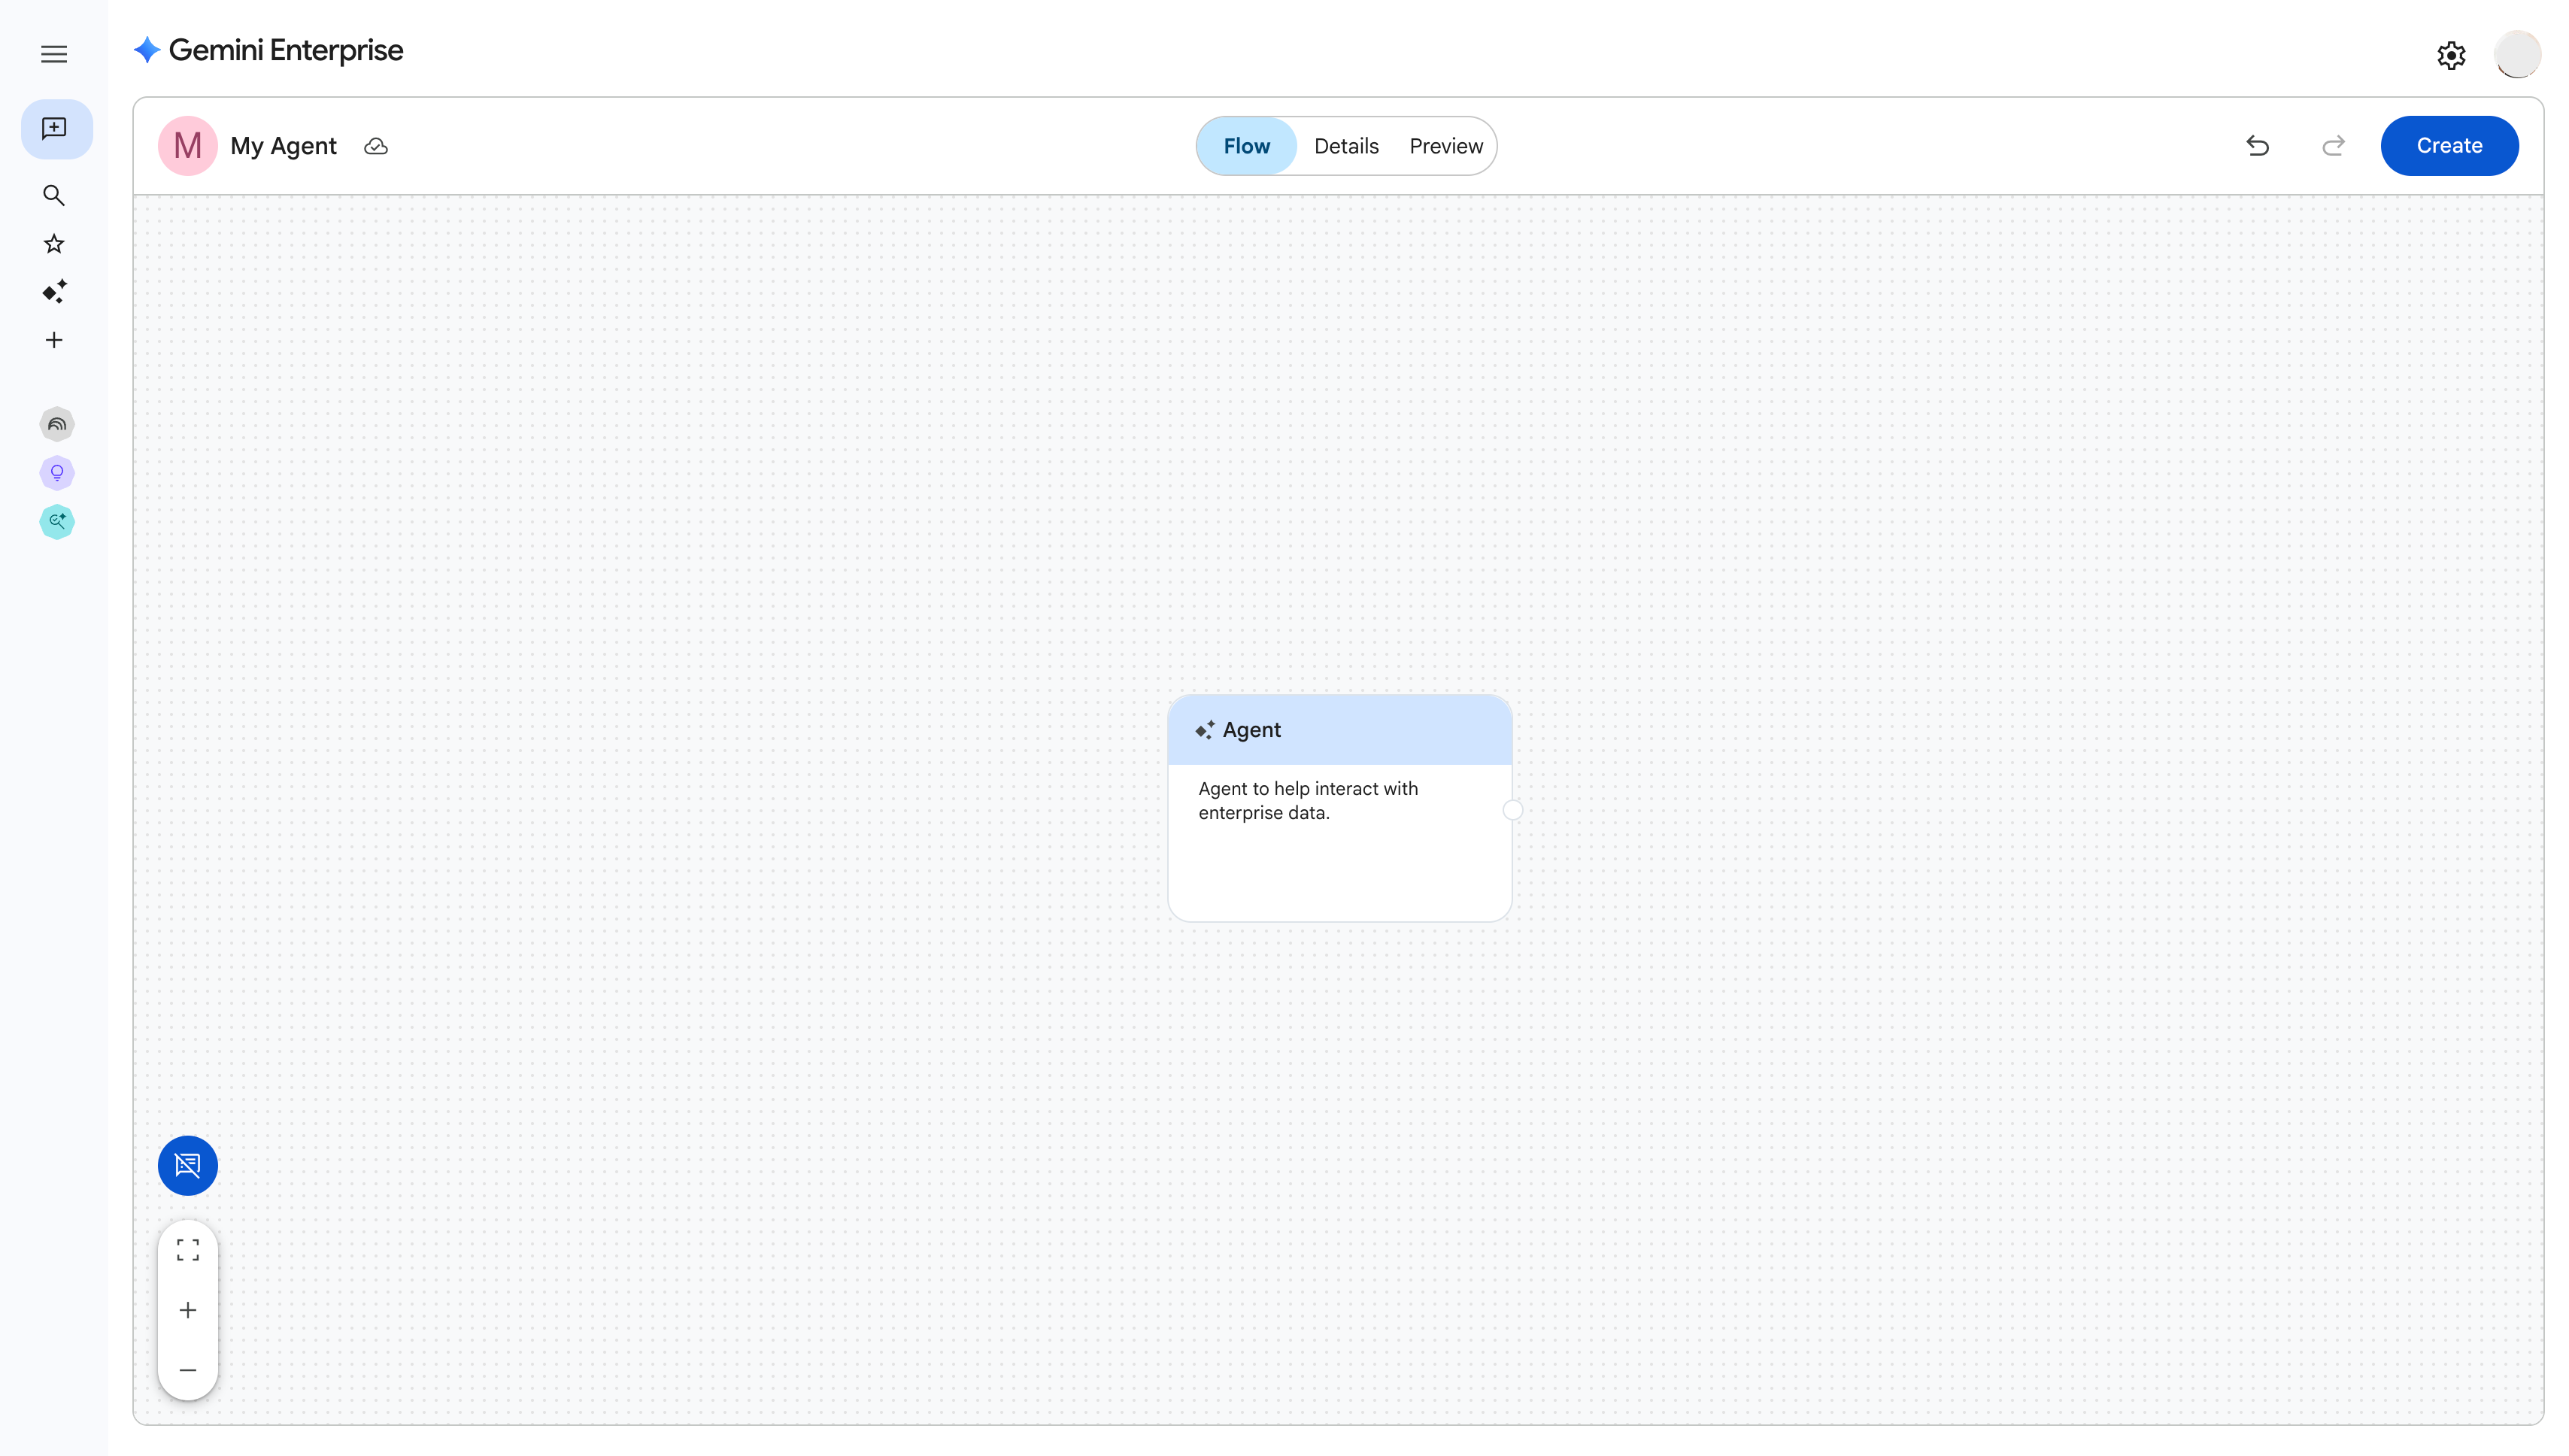Fit the flow to the viewport
The image size is (2569, 1456).
pos(188,1248)
